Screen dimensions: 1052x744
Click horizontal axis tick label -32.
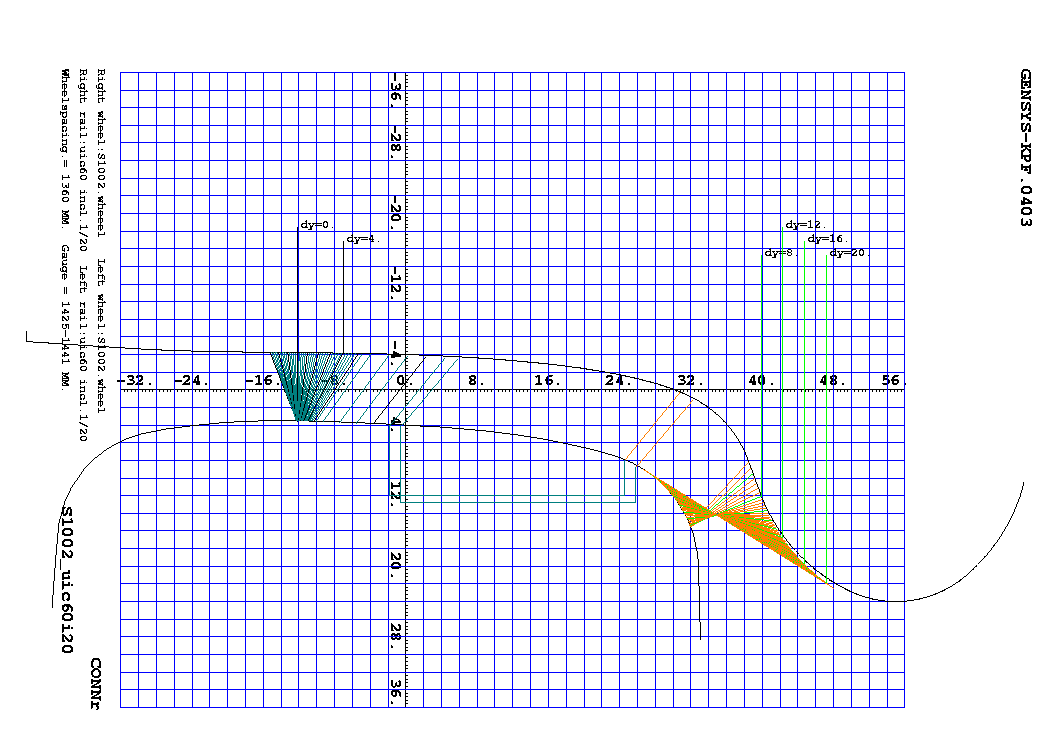pos(134,380)
